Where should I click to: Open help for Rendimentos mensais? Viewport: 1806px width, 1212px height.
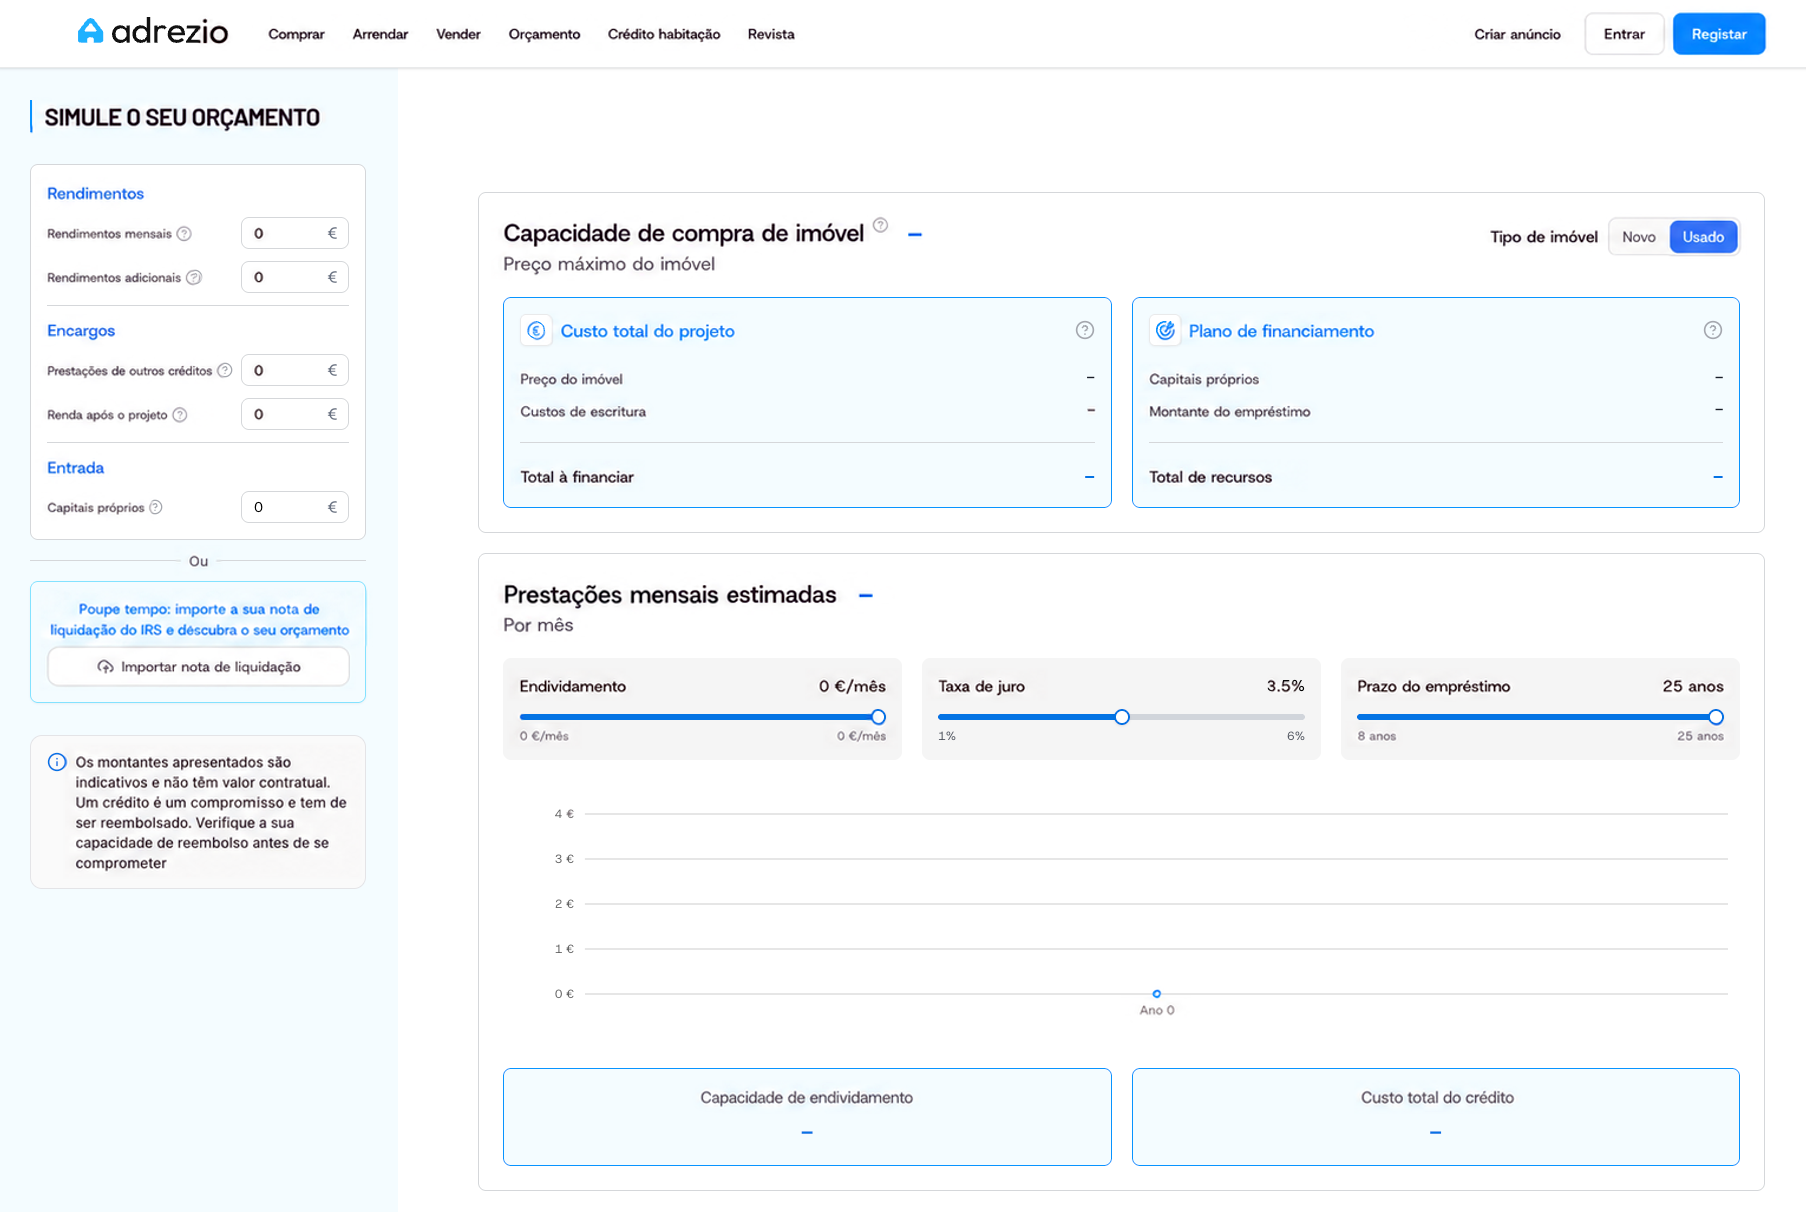click(x=184, y=234)
